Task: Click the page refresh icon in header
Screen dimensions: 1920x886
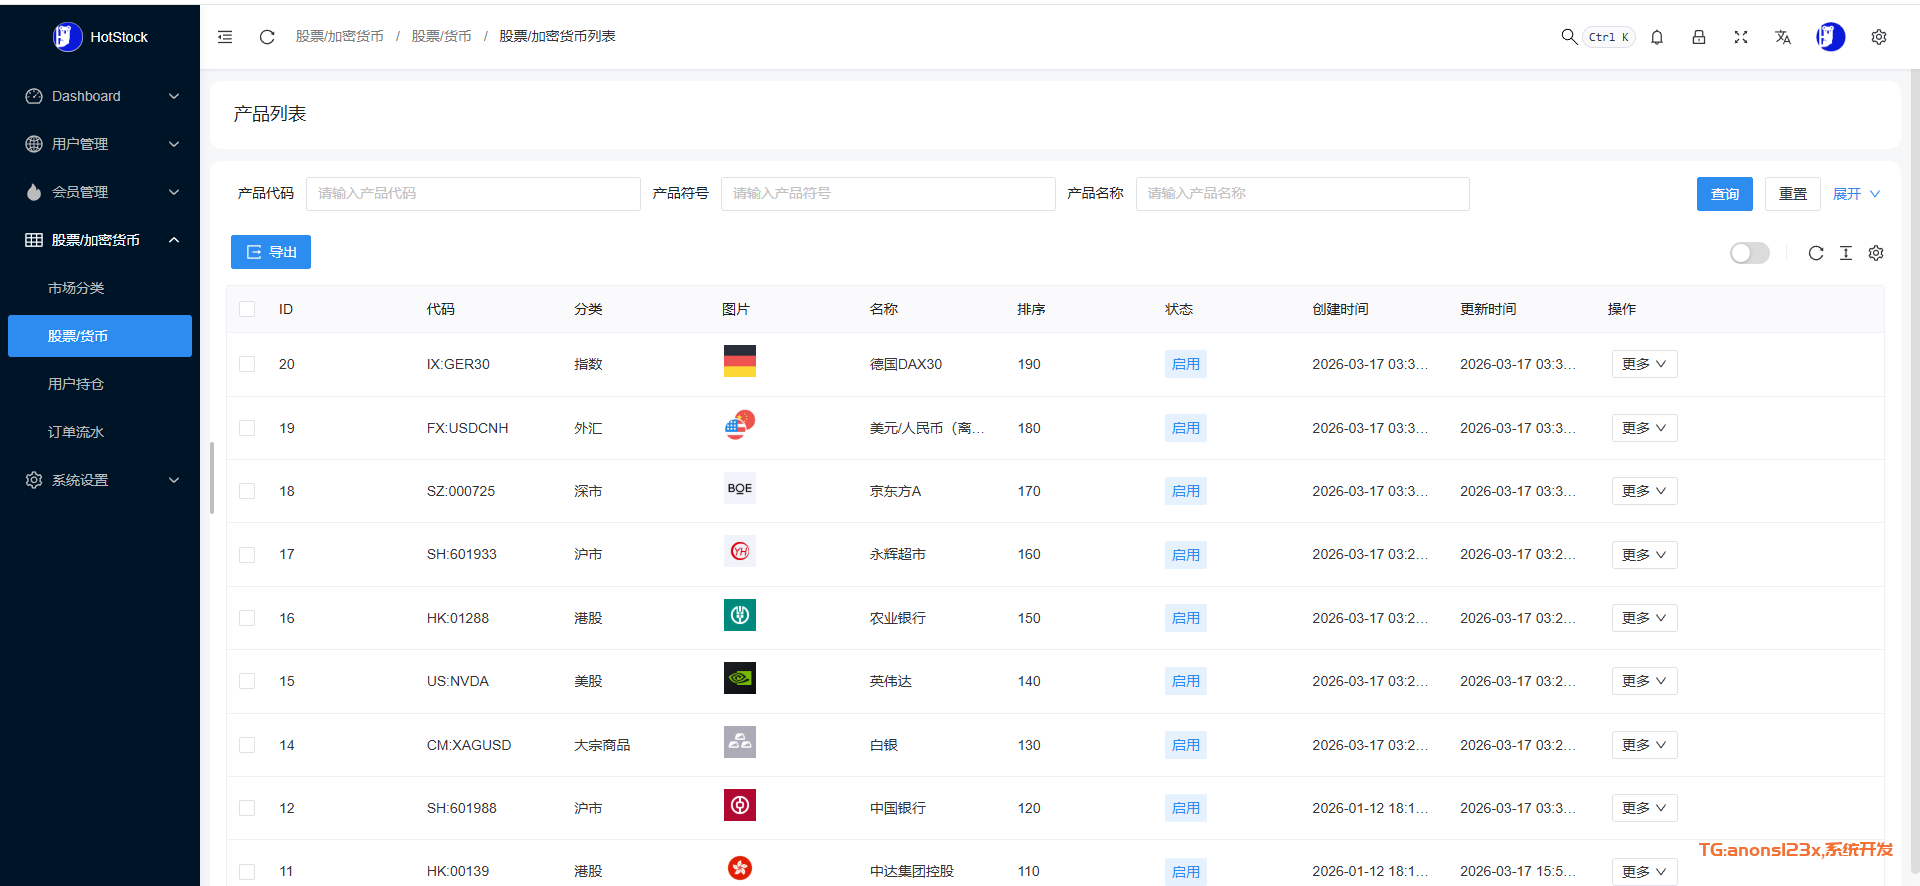Action: (x=267, y=37)
